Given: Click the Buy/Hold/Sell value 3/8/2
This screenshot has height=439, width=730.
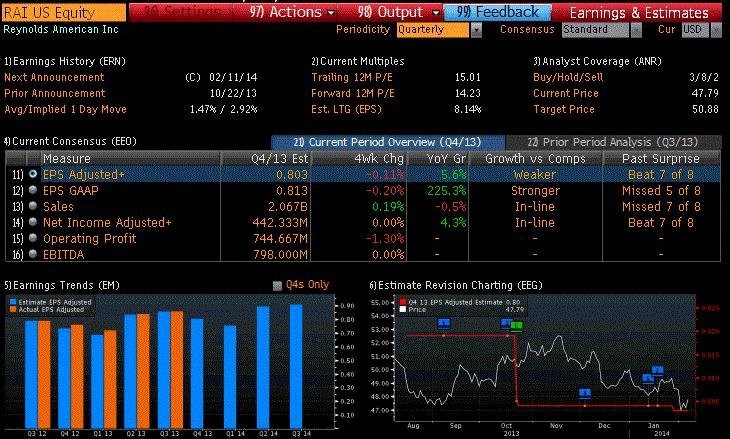Looking at the screenshot, I should tap(704, 77).
